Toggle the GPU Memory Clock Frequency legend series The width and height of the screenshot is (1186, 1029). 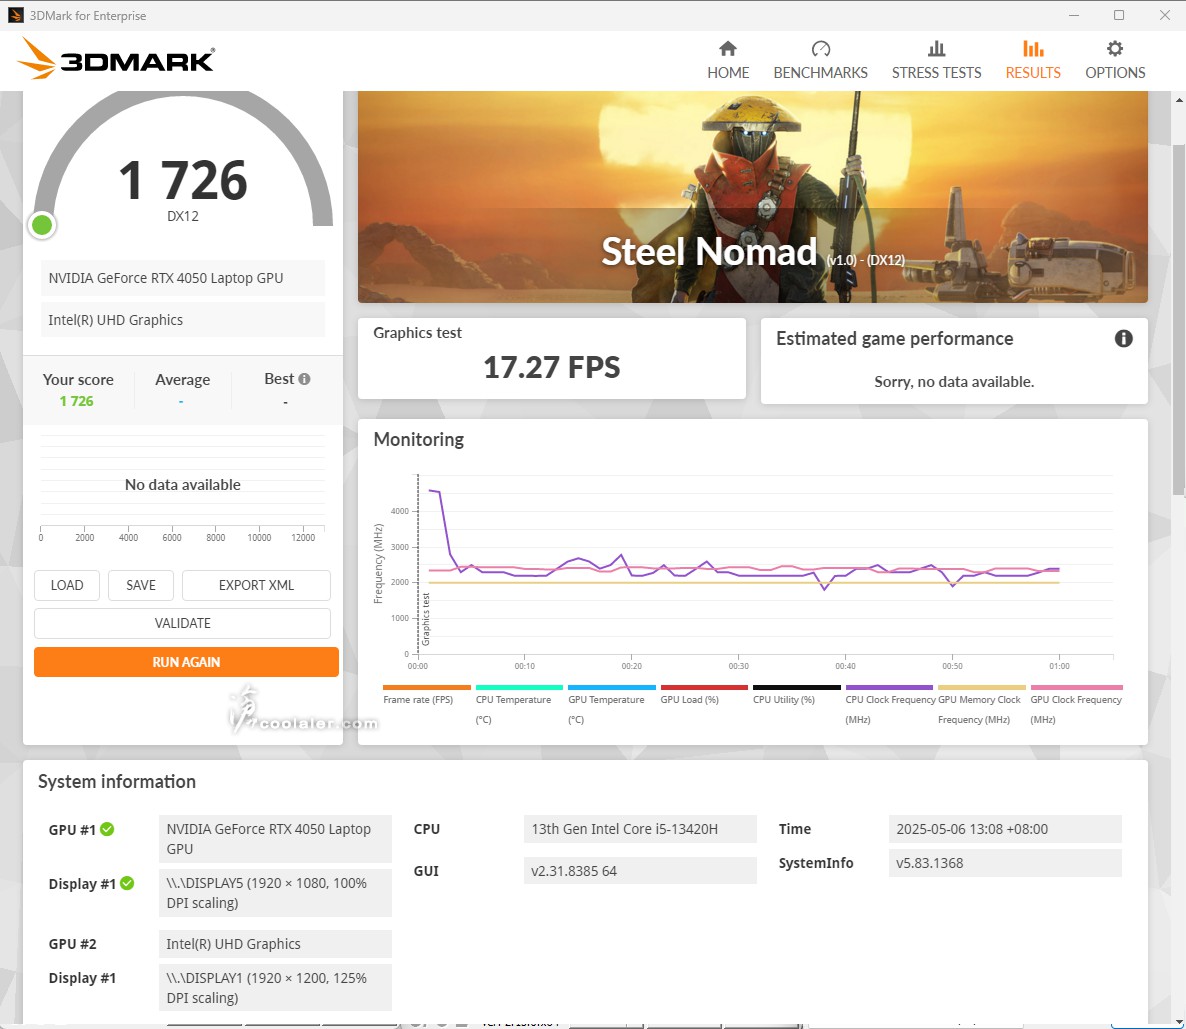click(x=981, y=705)
